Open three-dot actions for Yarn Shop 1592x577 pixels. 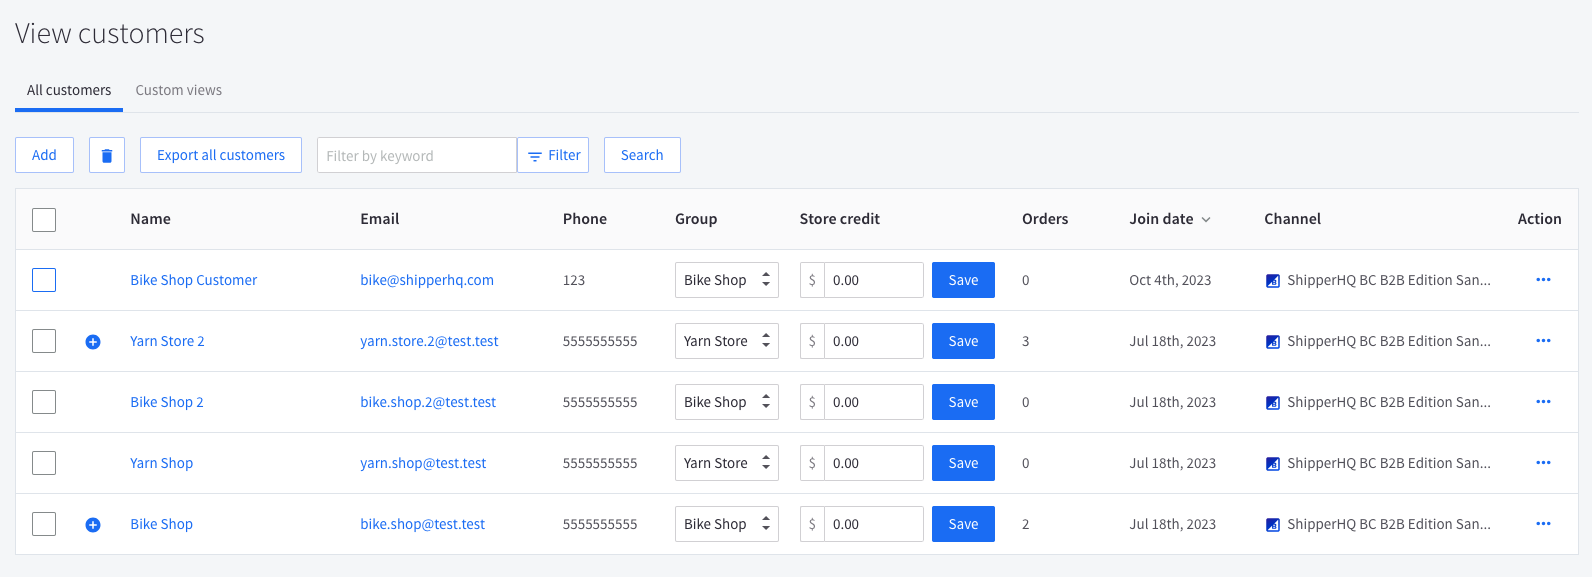tap(1543, 463)
